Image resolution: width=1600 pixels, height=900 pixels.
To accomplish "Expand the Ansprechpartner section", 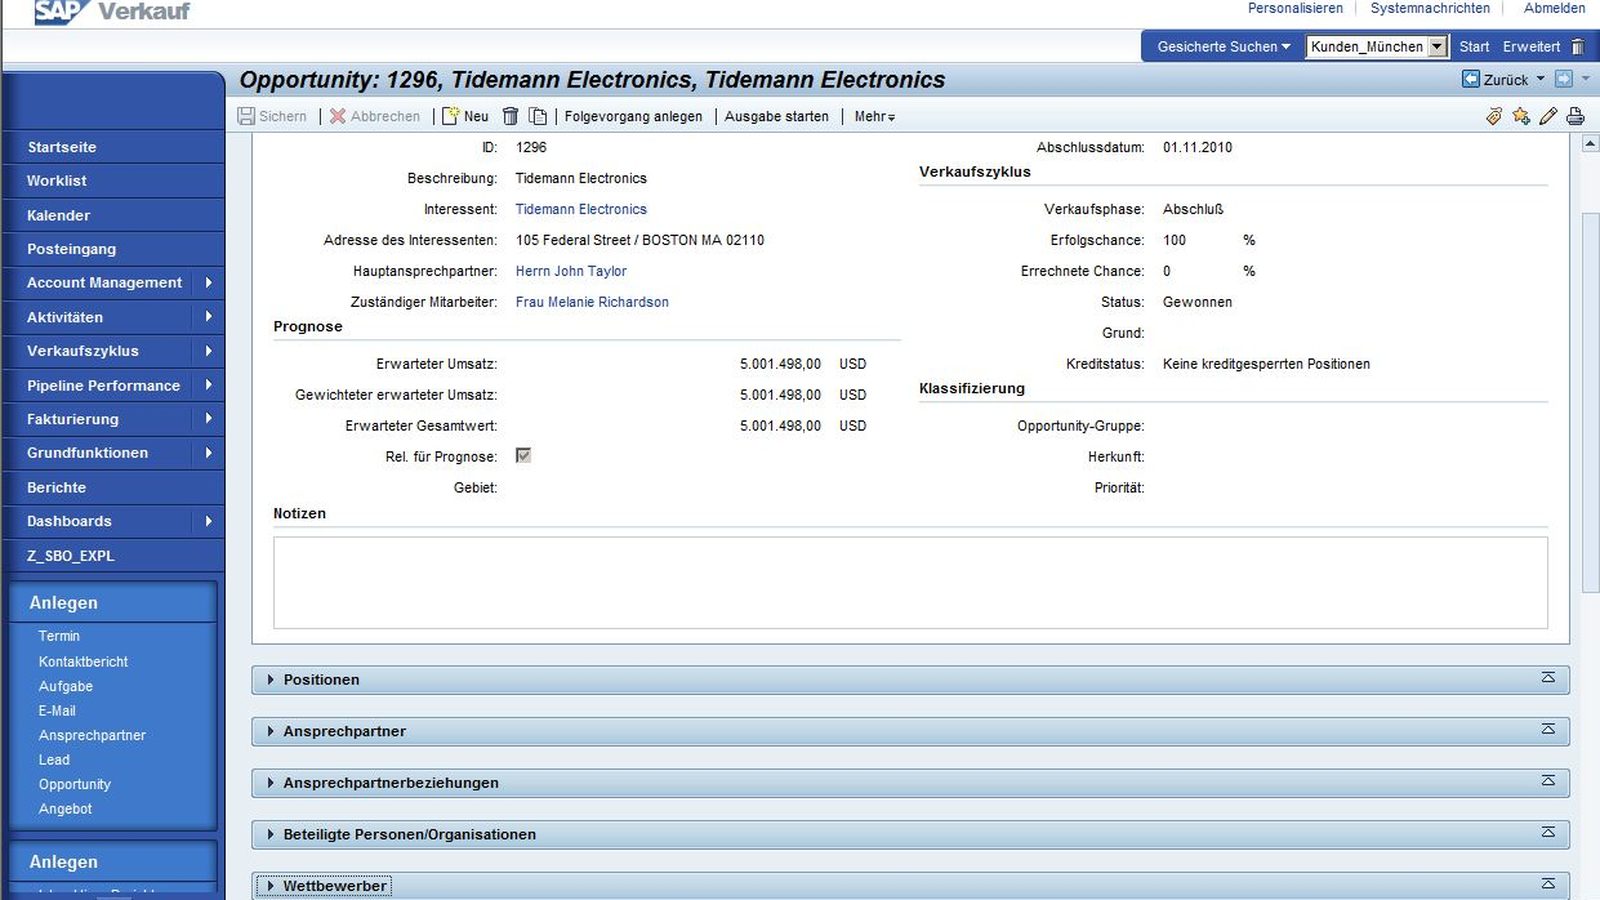I will coord(270,731).
